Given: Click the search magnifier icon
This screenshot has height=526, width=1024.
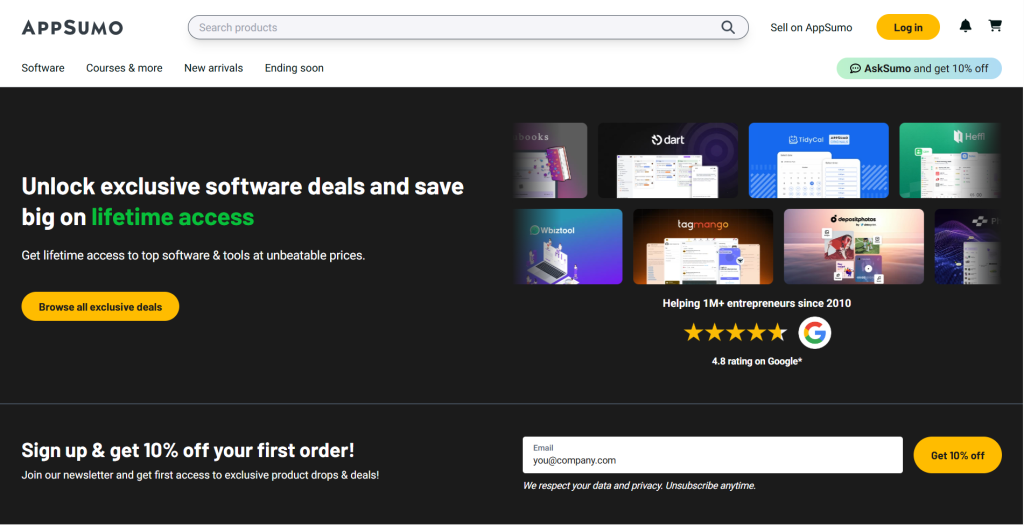Looking at the screenshot, I should click(x=728, y=27).
